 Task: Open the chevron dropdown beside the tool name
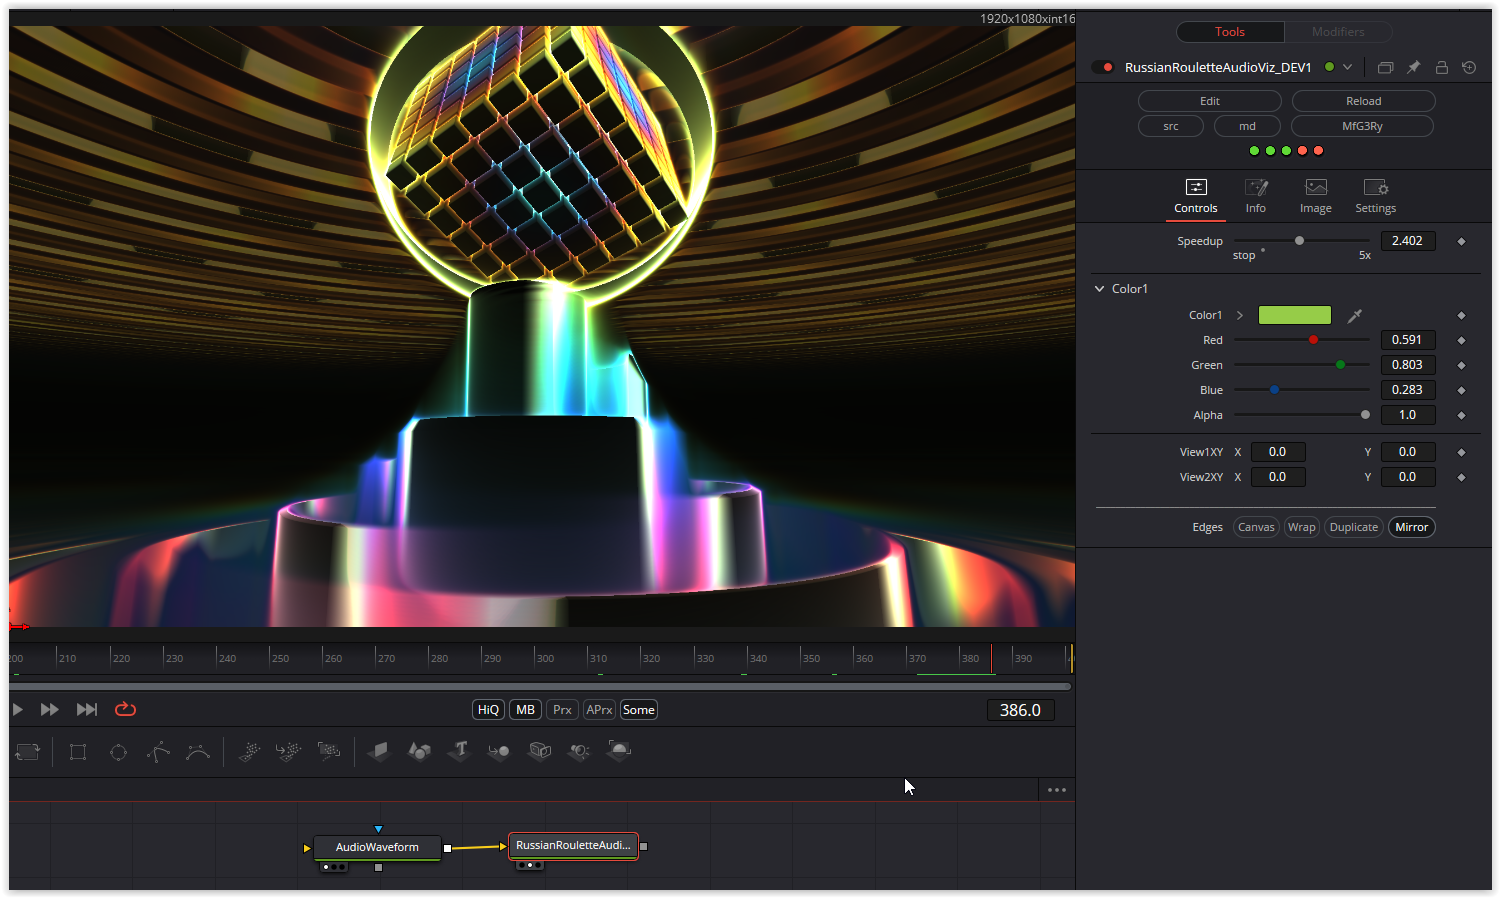[1347, 67]
